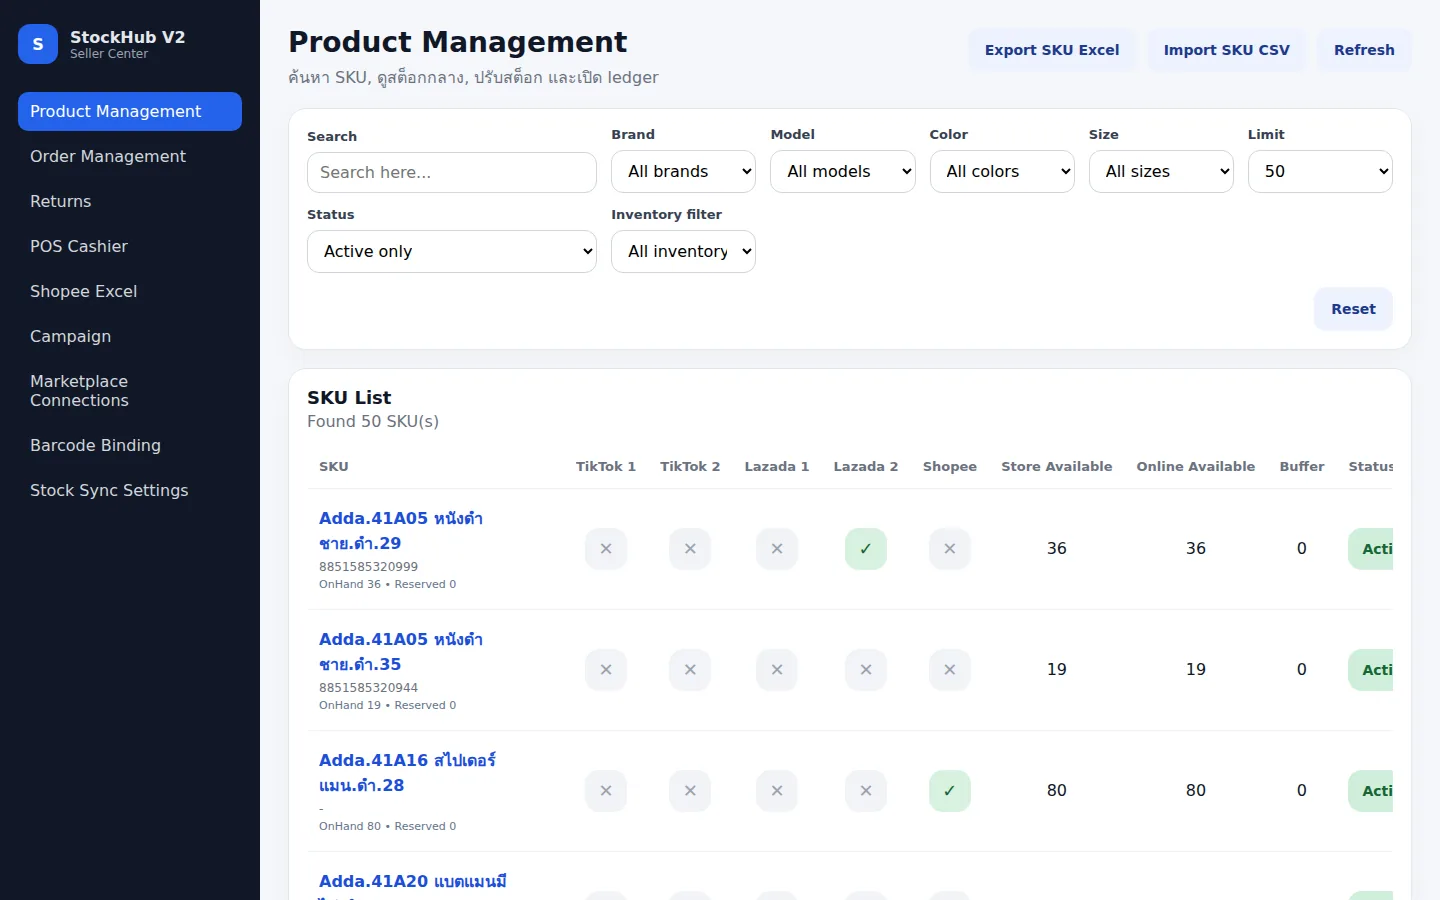Open the Model dropdown

point(843,171)
